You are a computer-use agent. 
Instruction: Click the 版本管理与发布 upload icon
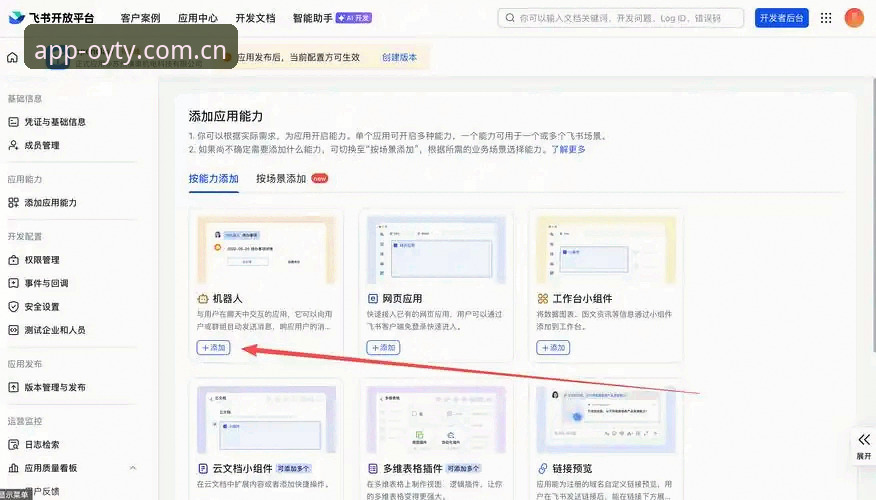coord(13,387)
